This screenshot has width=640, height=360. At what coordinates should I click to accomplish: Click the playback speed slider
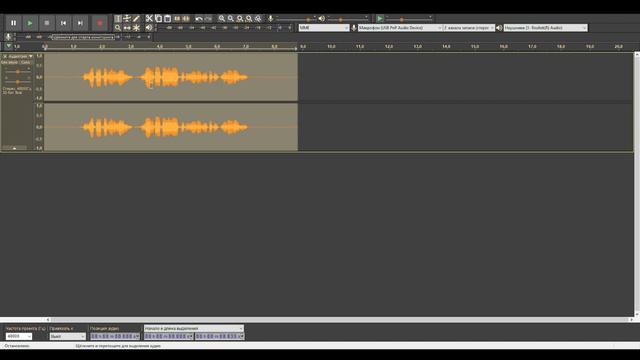(x=409, y=19)
